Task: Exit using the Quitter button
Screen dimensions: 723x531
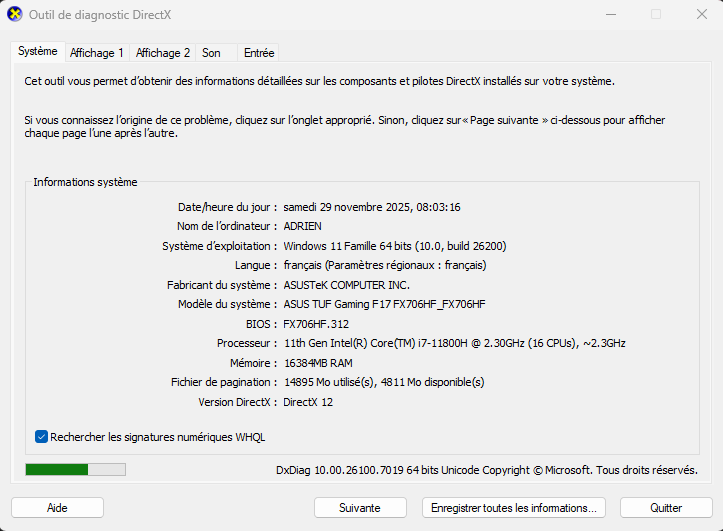Action: point(666,508)
